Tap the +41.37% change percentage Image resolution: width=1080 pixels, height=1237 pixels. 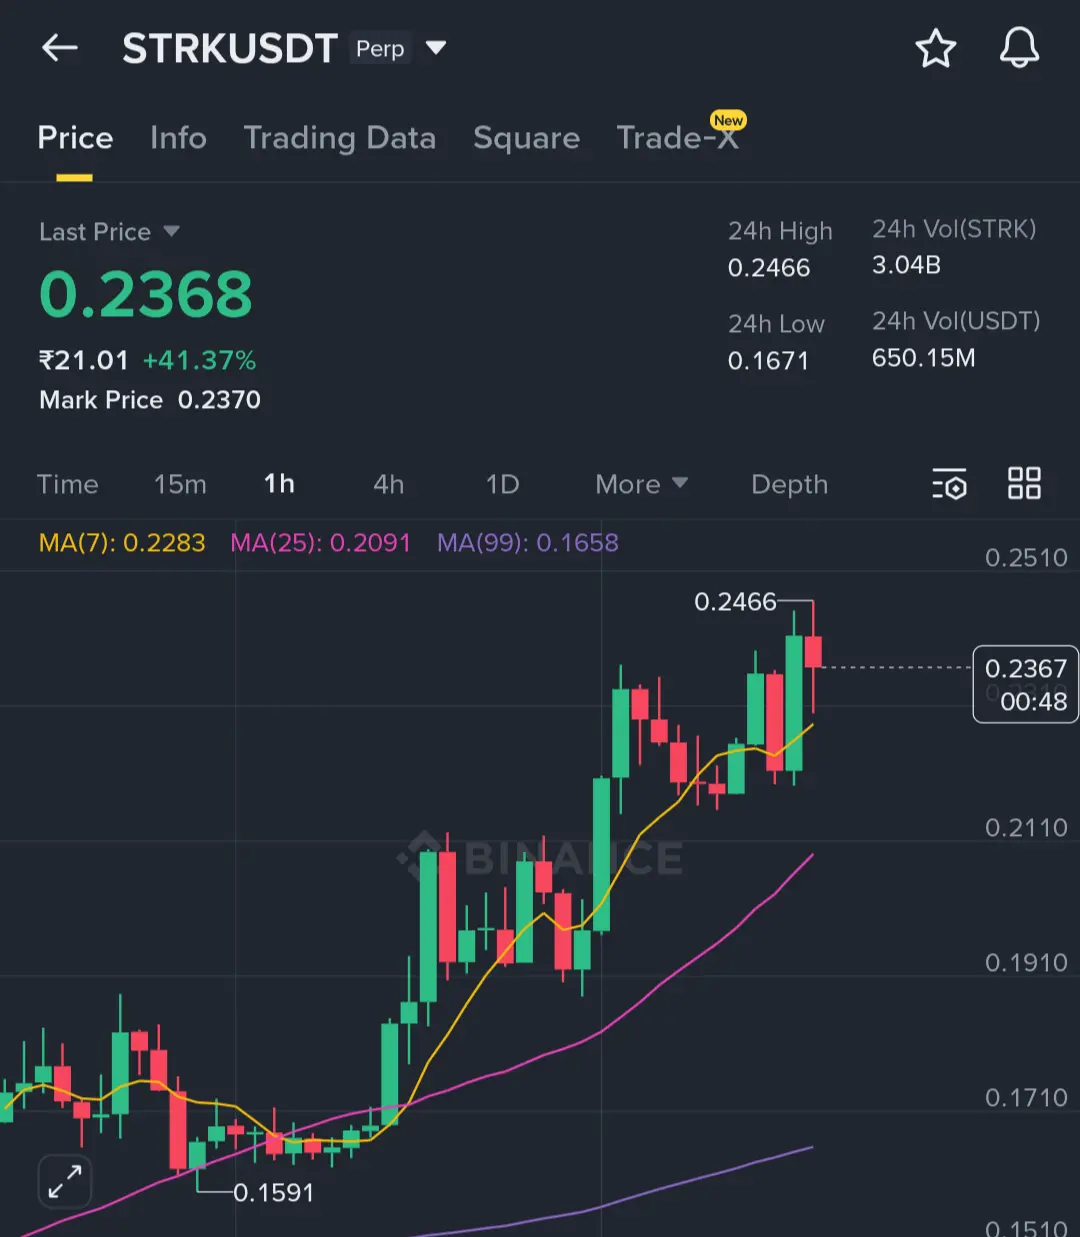pos(200,360)
